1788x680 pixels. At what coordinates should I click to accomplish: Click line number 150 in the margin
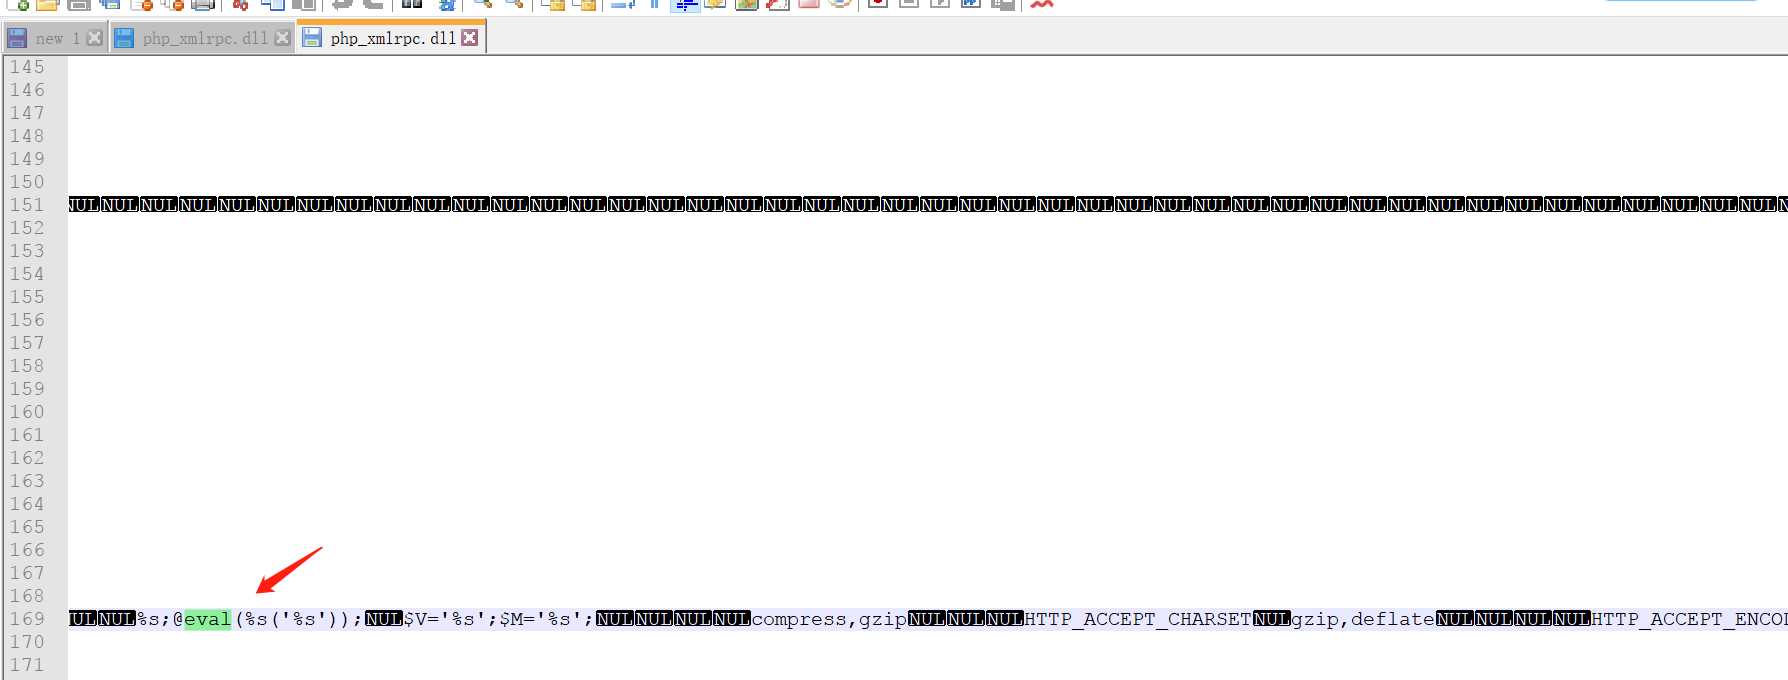coord(27,182)
